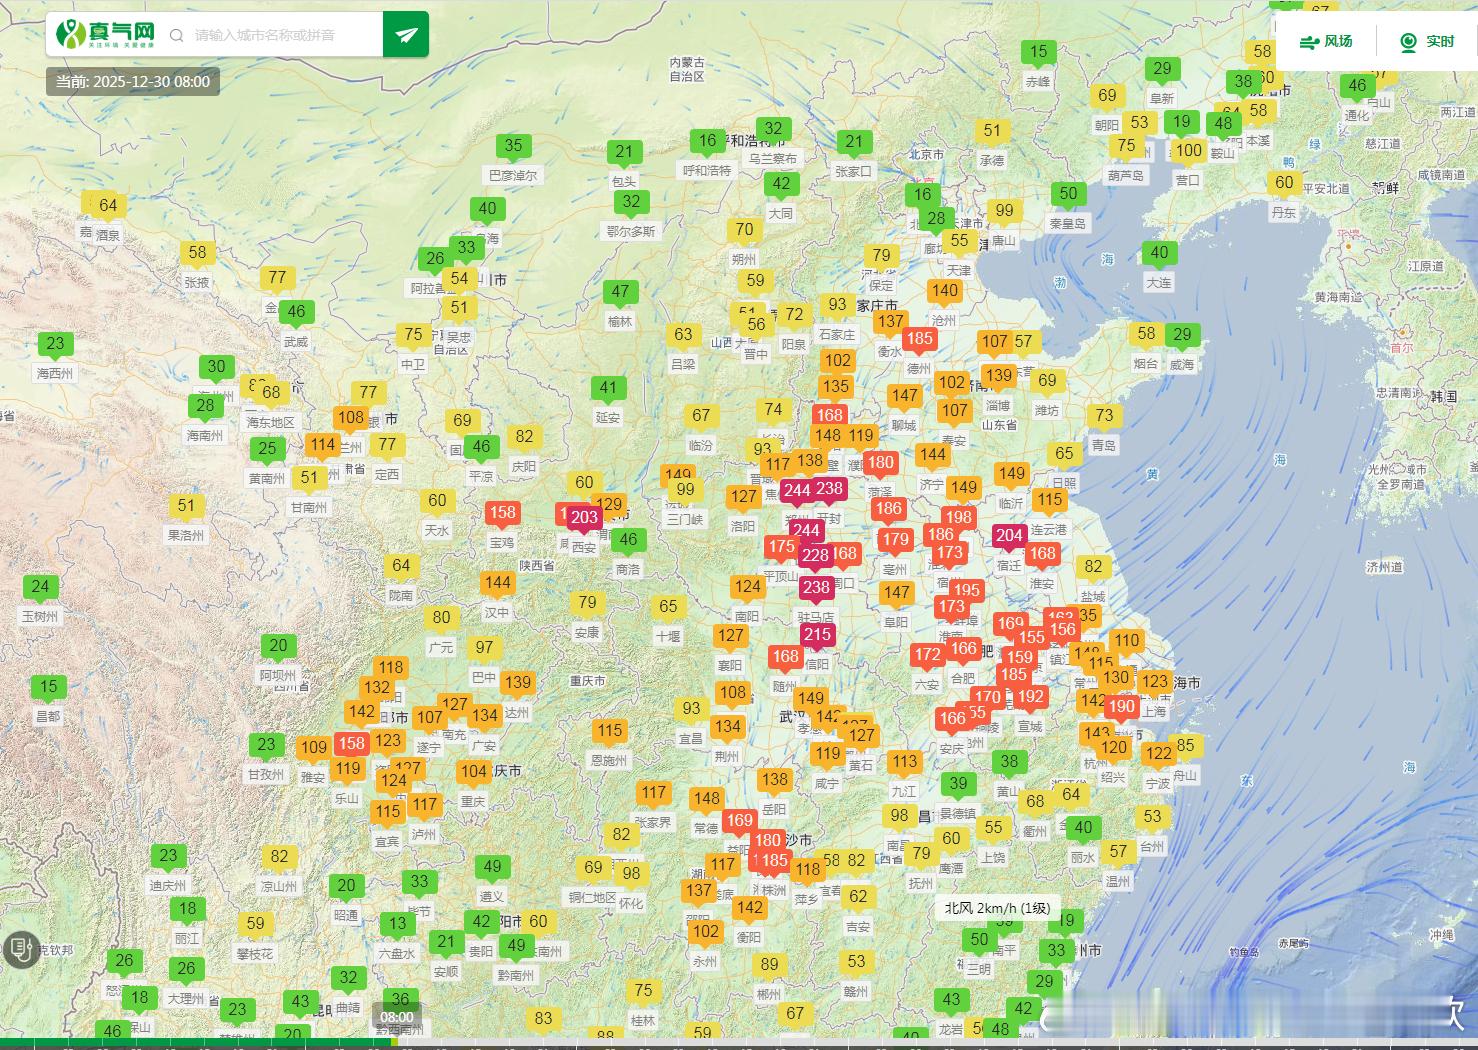1478x1050 pixels.
Task: Open the 昌都 AQI 15 marker
Action: point(48,689)
